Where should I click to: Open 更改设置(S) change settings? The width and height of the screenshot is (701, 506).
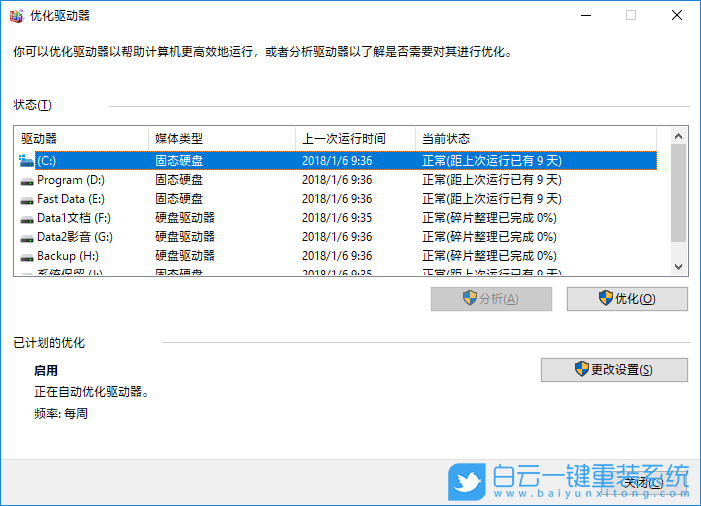(x=614, y=370)
